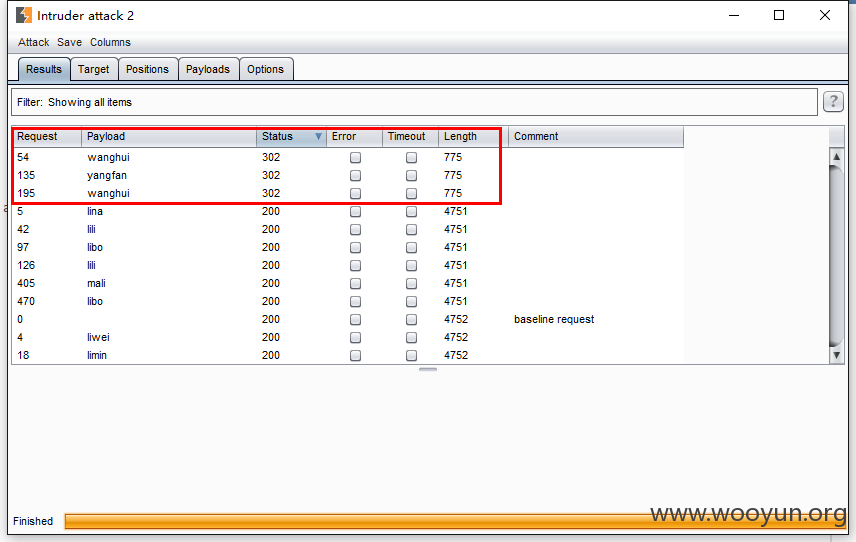Click the scroll down arrow of results table

[836, 355]
